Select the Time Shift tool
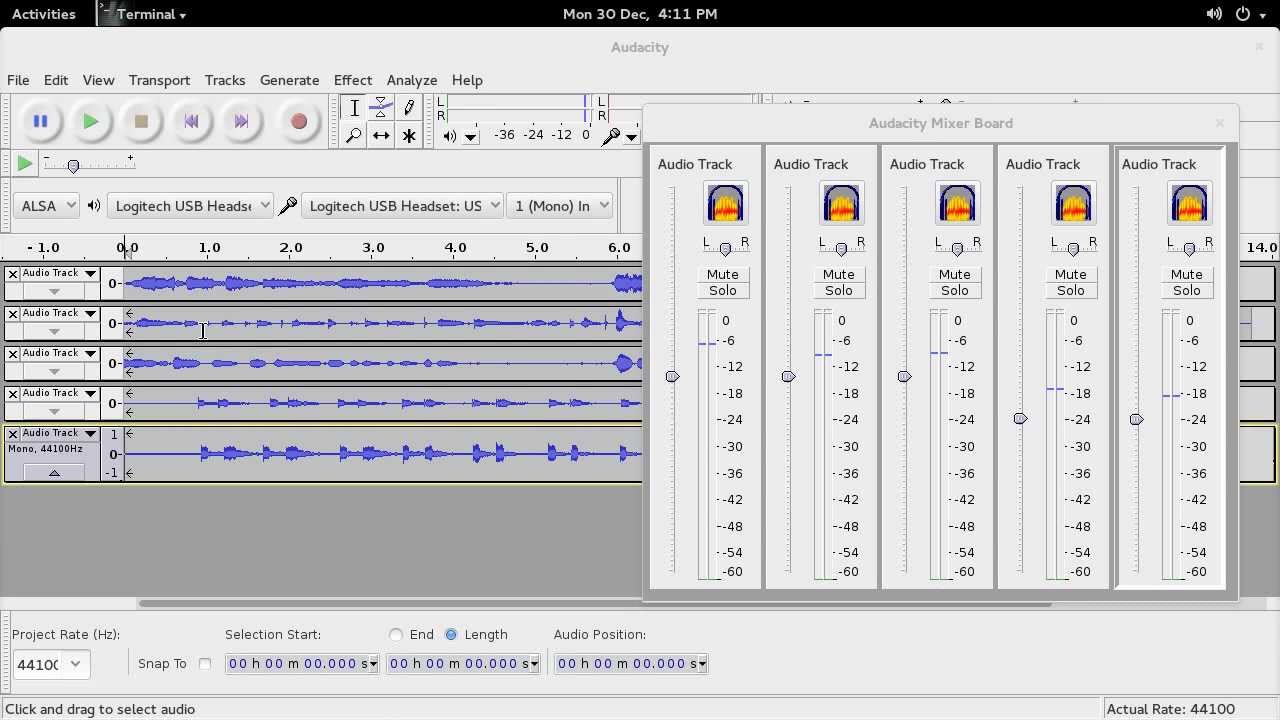The height and width of the screenshot is (720, 1280). pos(381,135)
